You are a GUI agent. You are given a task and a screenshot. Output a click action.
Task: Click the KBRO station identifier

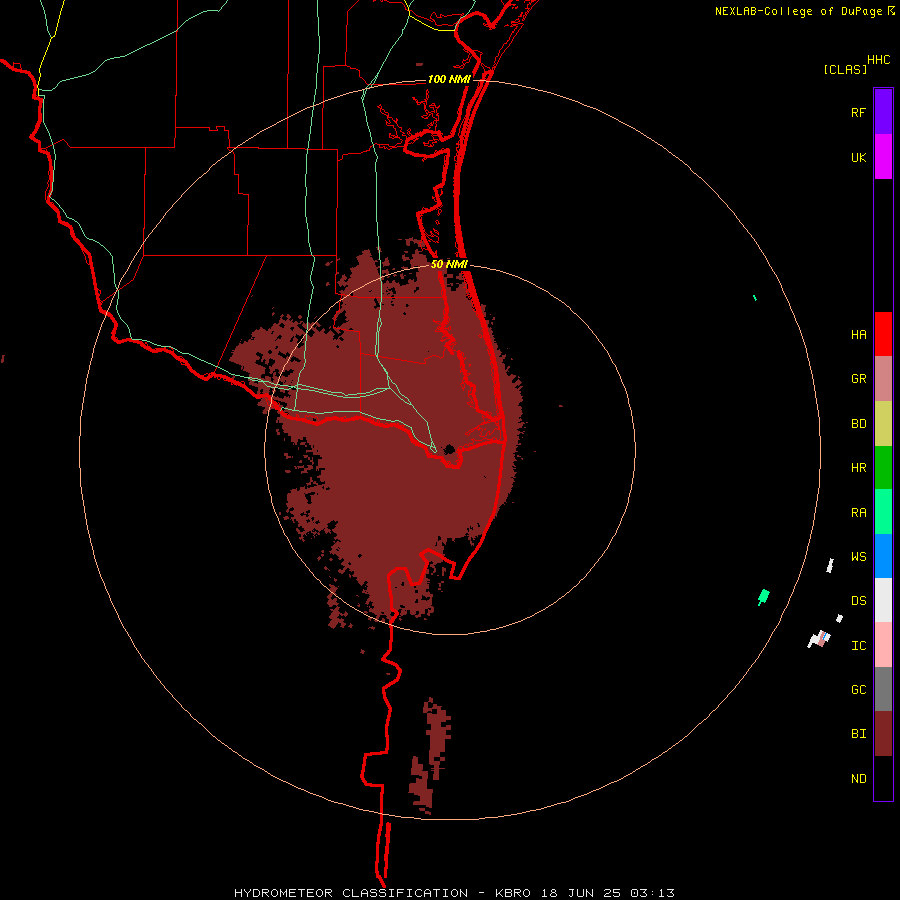click(x=513, y=893)
